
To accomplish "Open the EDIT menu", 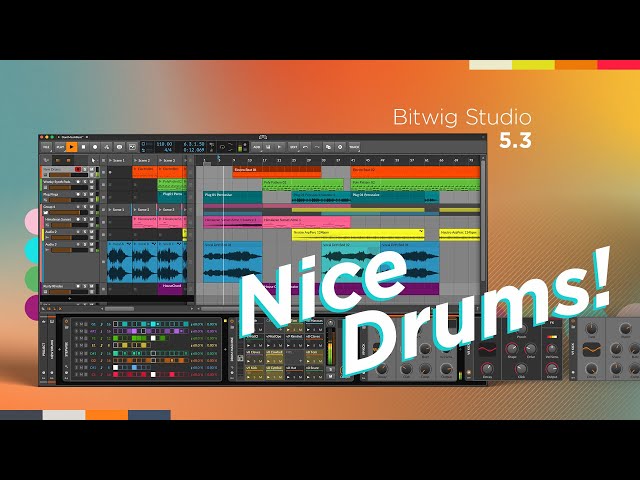I will (293, 147).
